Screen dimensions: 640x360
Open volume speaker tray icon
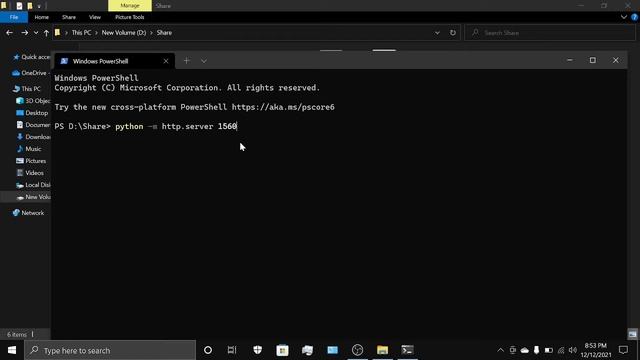pos(573,350)
